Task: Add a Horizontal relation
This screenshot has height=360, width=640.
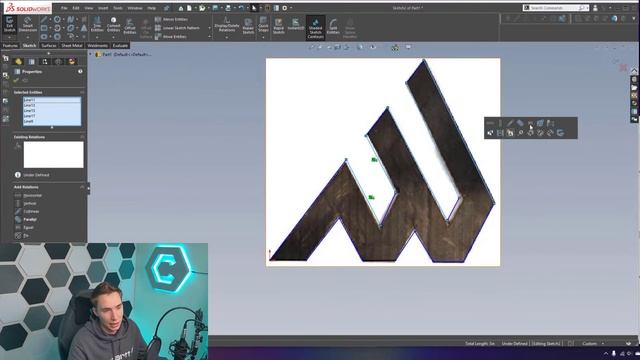Action: coord(29,196)
